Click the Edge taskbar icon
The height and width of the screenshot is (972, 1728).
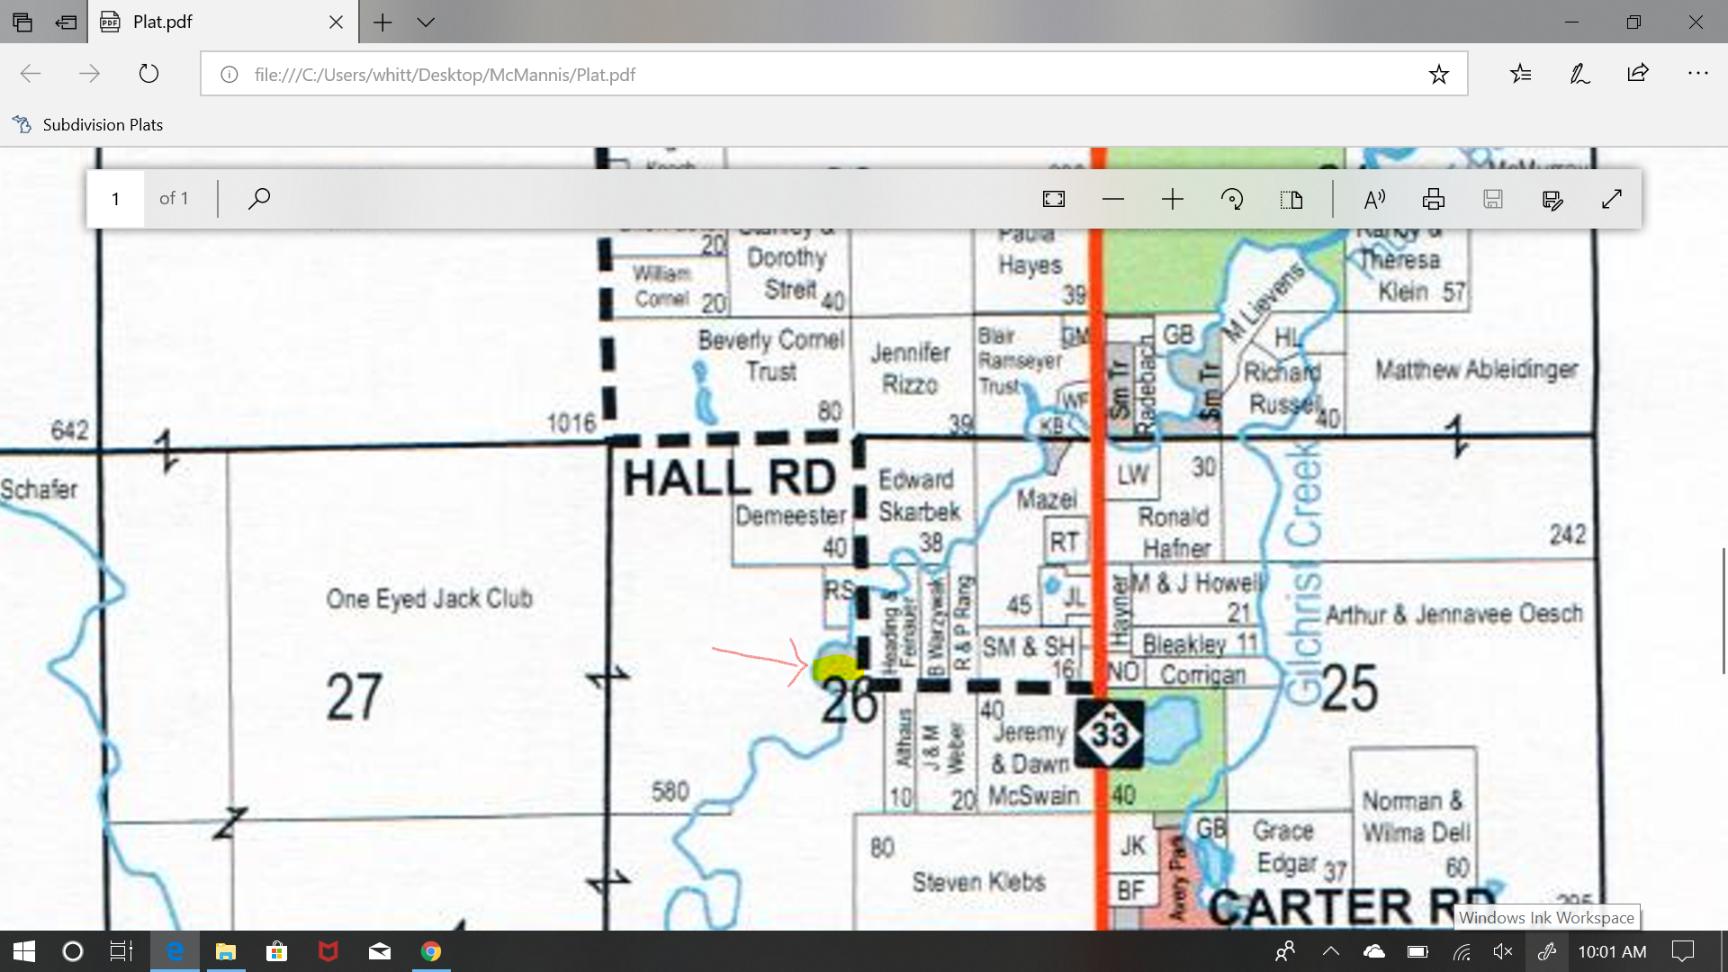175,951
